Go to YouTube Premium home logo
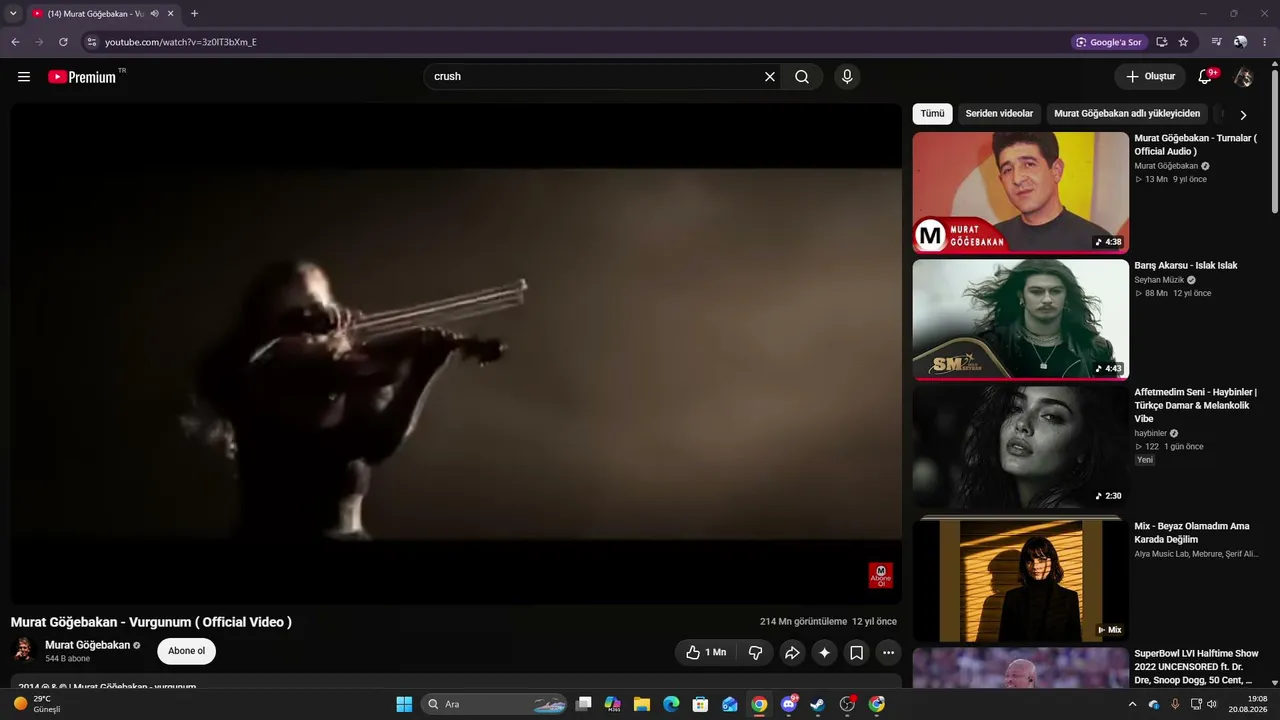1280x720 pixels. [x=82, y=77]
